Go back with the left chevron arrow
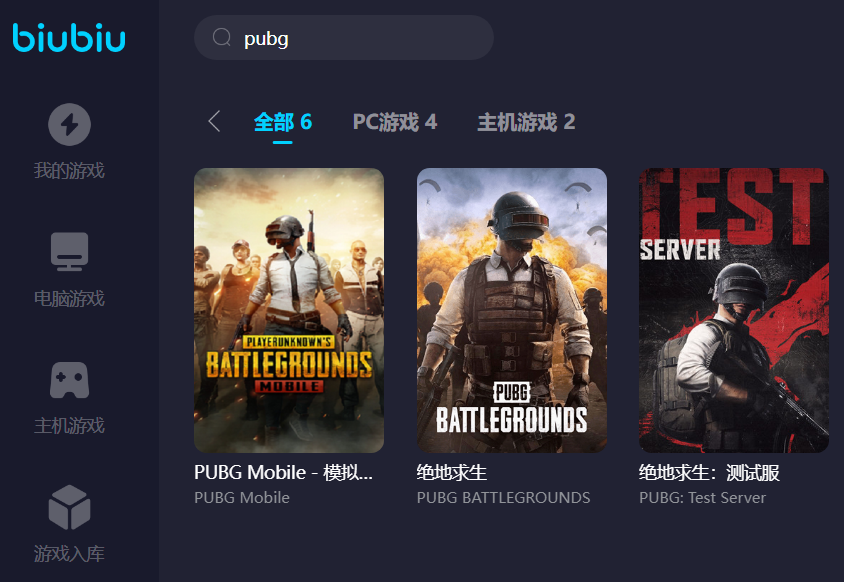The width and height of the screenshot is (844, 582). pyautogui.click(x=214, y=121)
